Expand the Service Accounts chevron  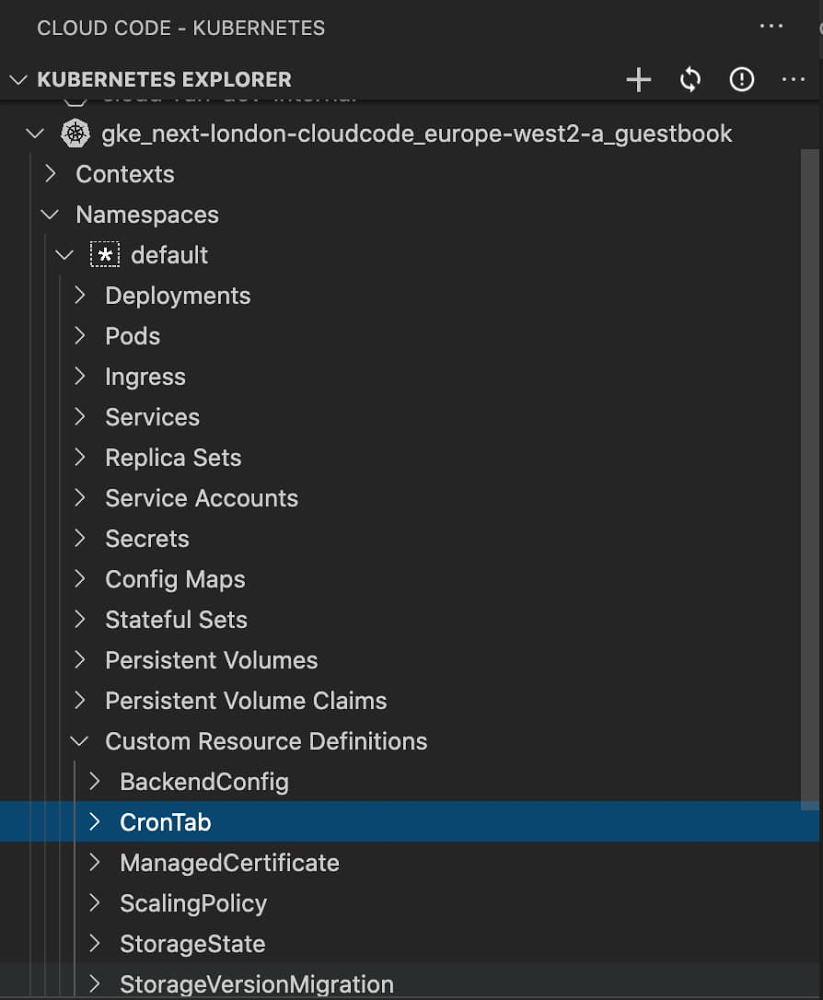pyautogui.click(x=80, y=498)
